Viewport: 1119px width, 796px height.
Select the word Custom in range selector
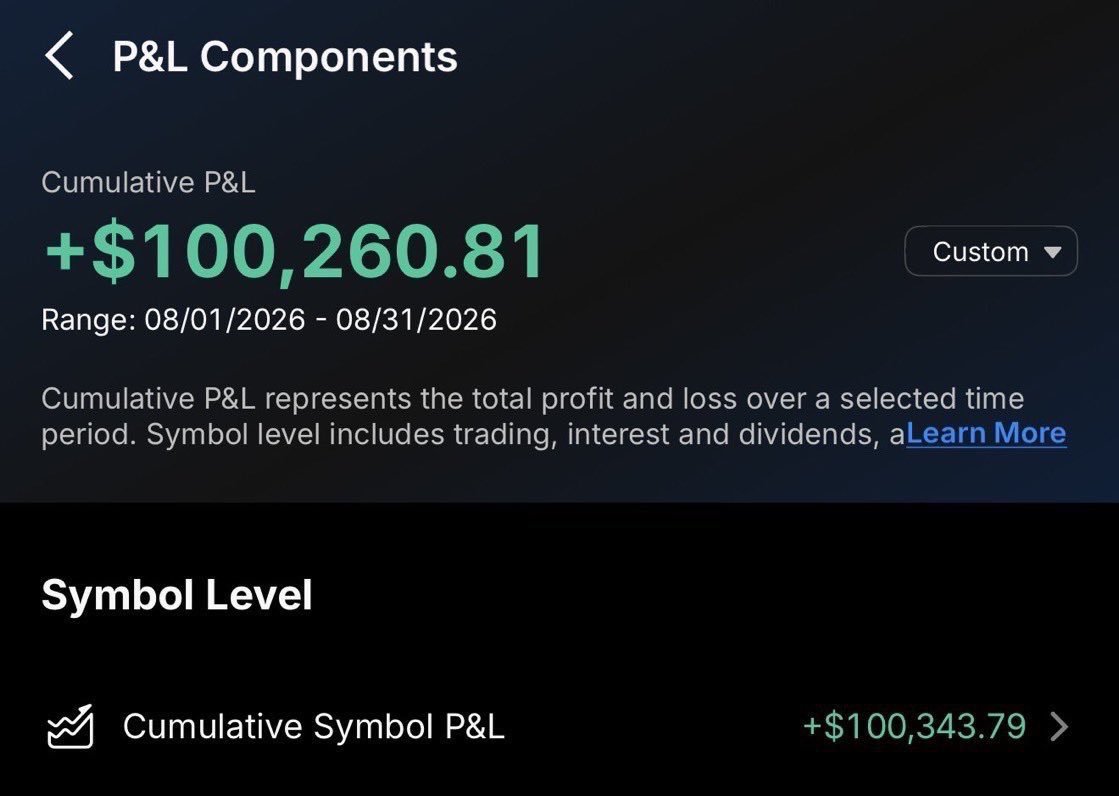pyautogui.click(x=981, y=252)
